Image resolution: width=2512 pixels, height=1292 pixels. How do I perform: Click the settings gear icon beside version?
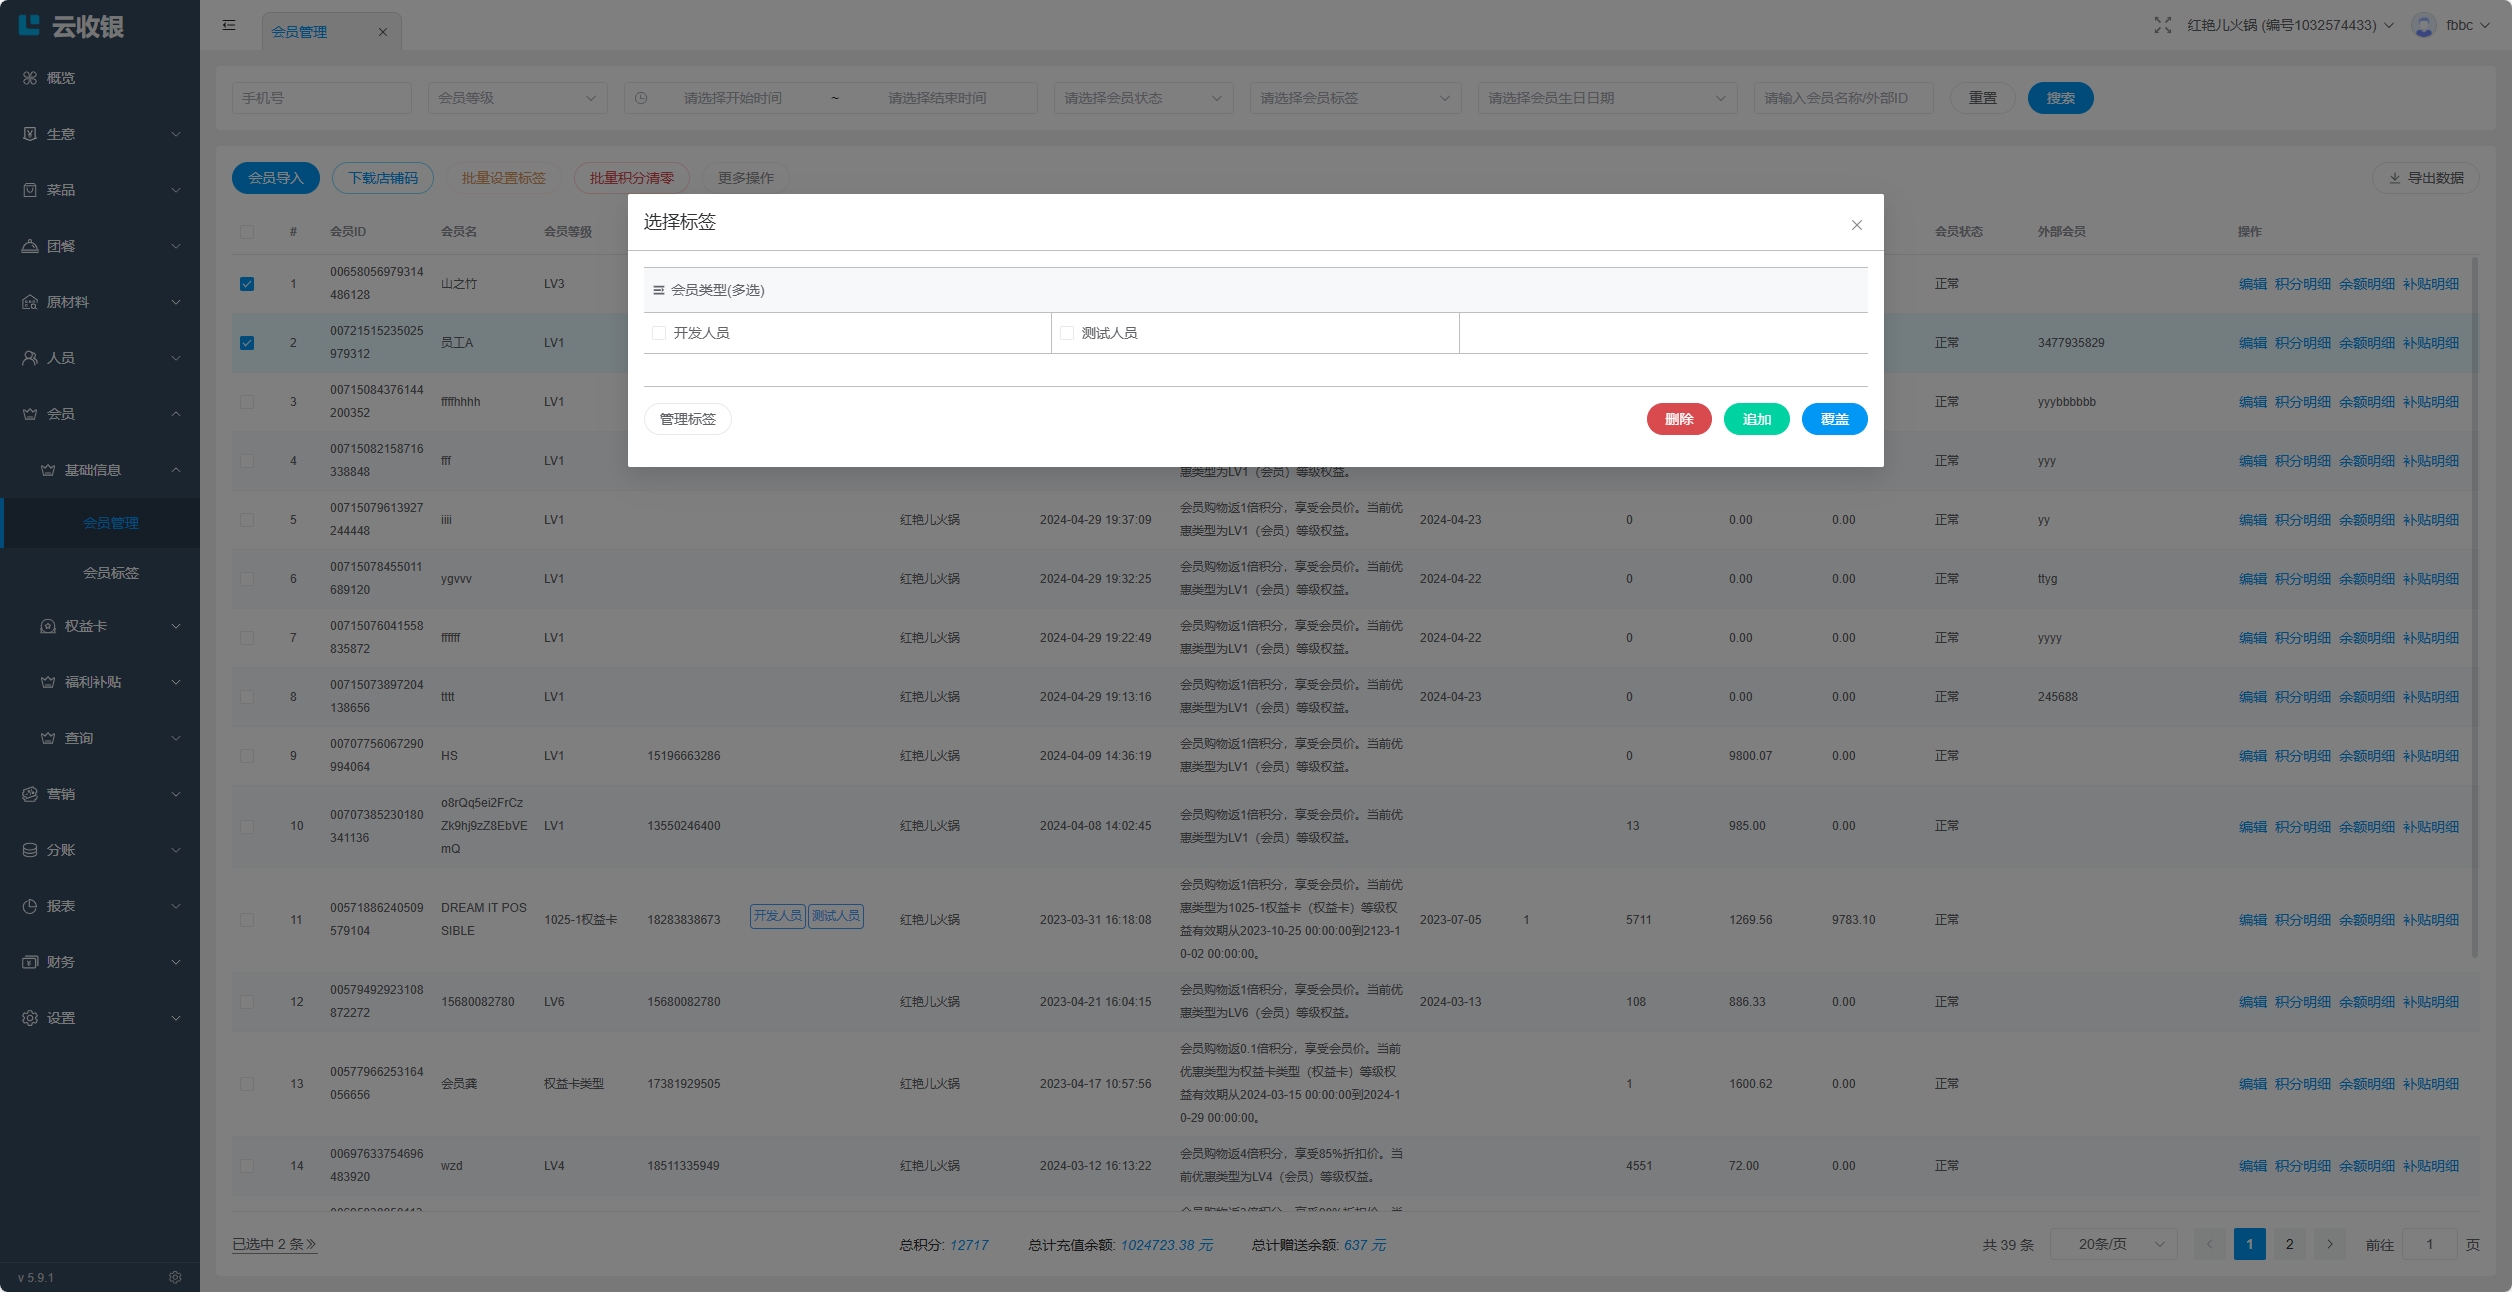pos(175,1277)
